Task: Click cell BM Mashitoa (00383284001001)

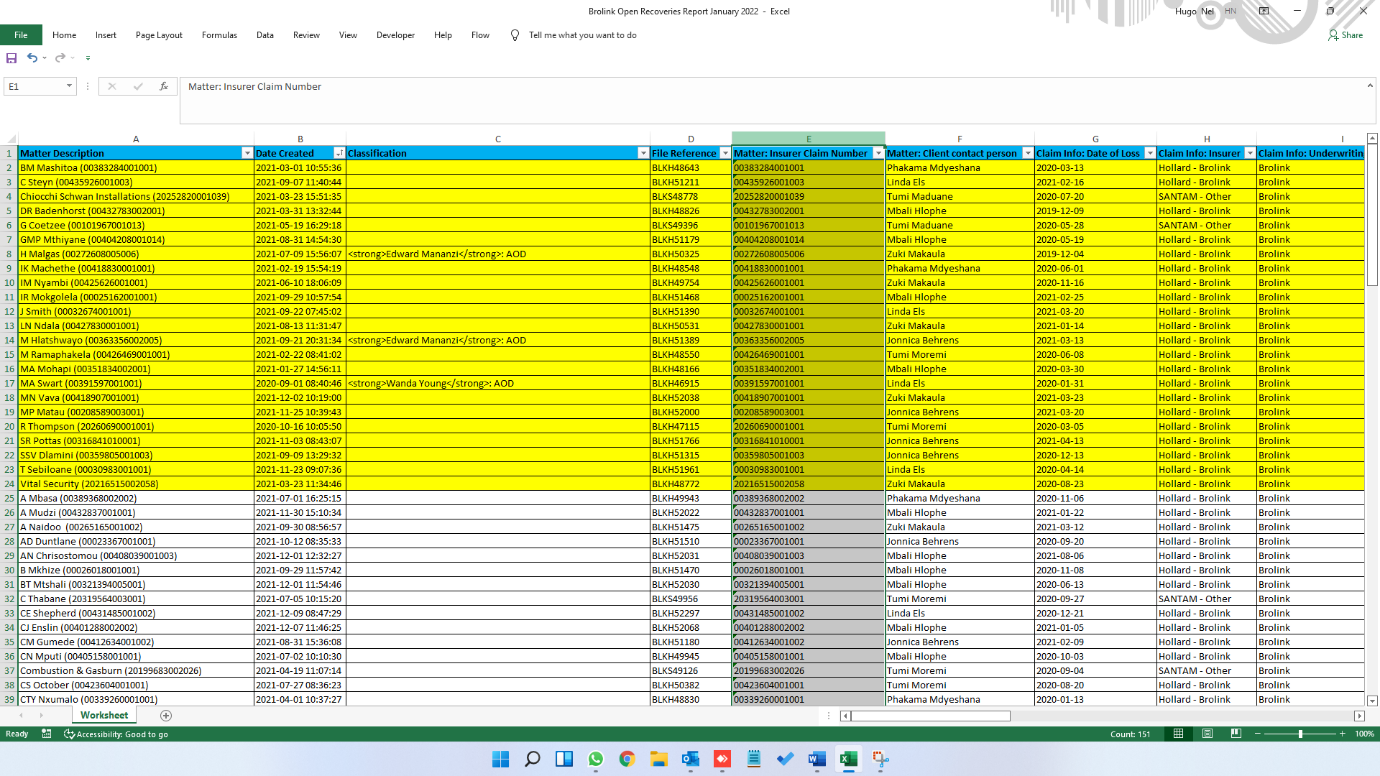Action: 136,168
